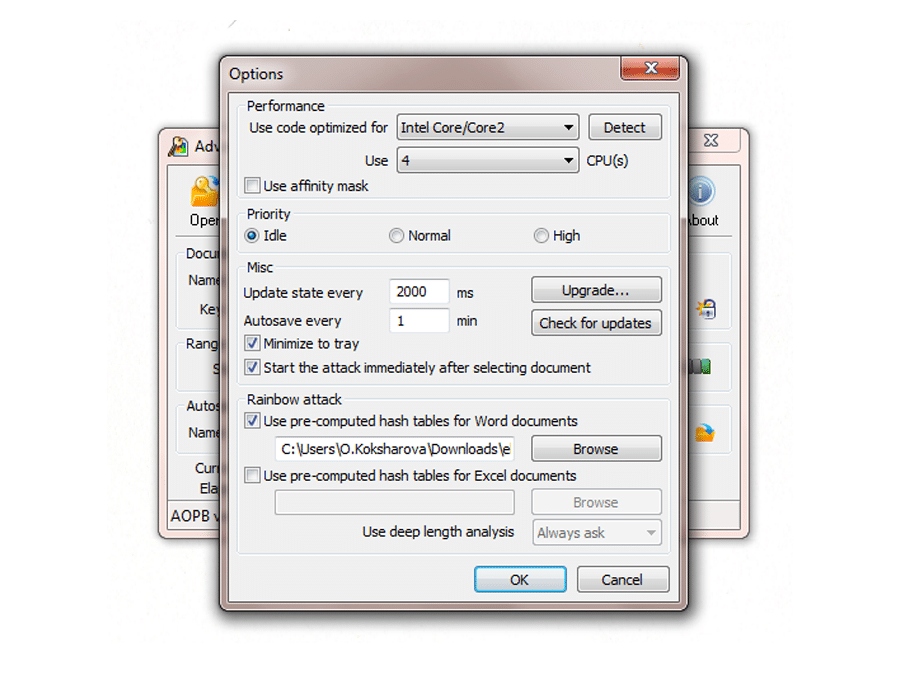Close the Options dialog with X
The width and height of the screenshot is (900, 675).
pyautogui.click(x=651, y=69)
